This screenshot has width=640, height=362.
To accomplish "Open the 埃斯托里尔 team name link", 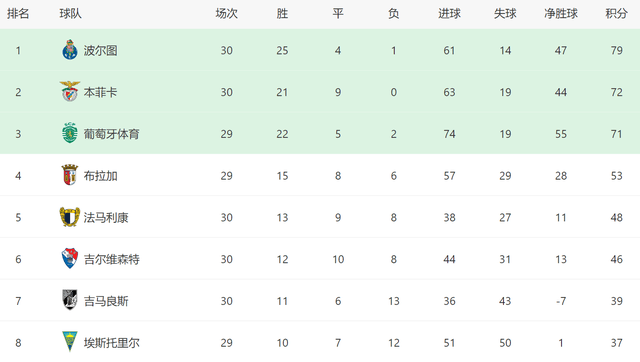I will tap(111, 343).
